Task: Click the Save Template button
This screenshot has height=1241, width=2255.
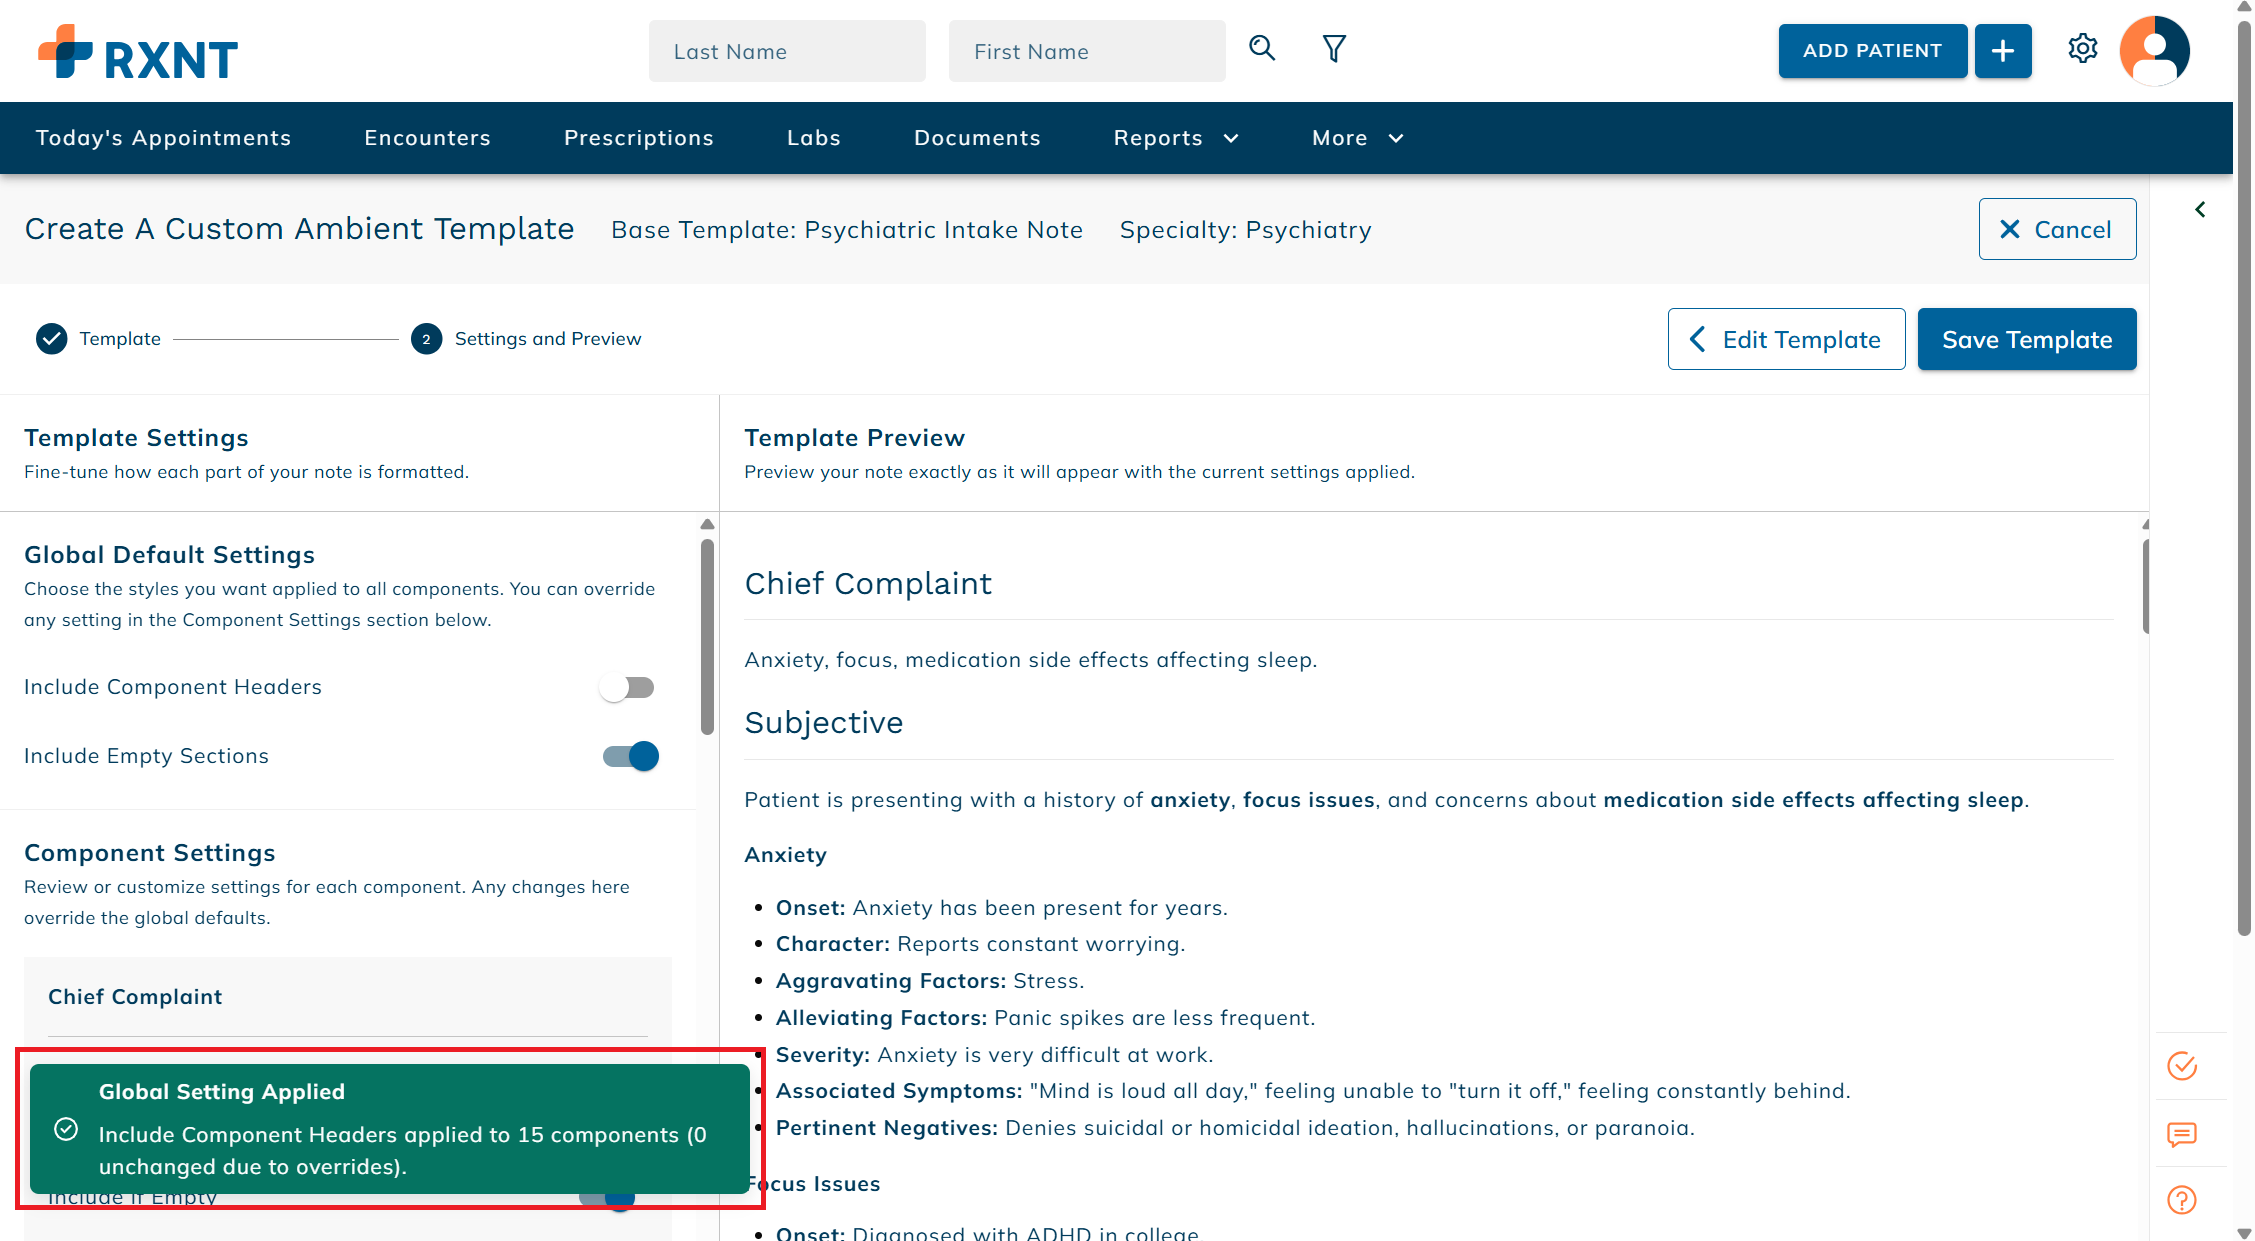Action: [x=2026, y=340]
